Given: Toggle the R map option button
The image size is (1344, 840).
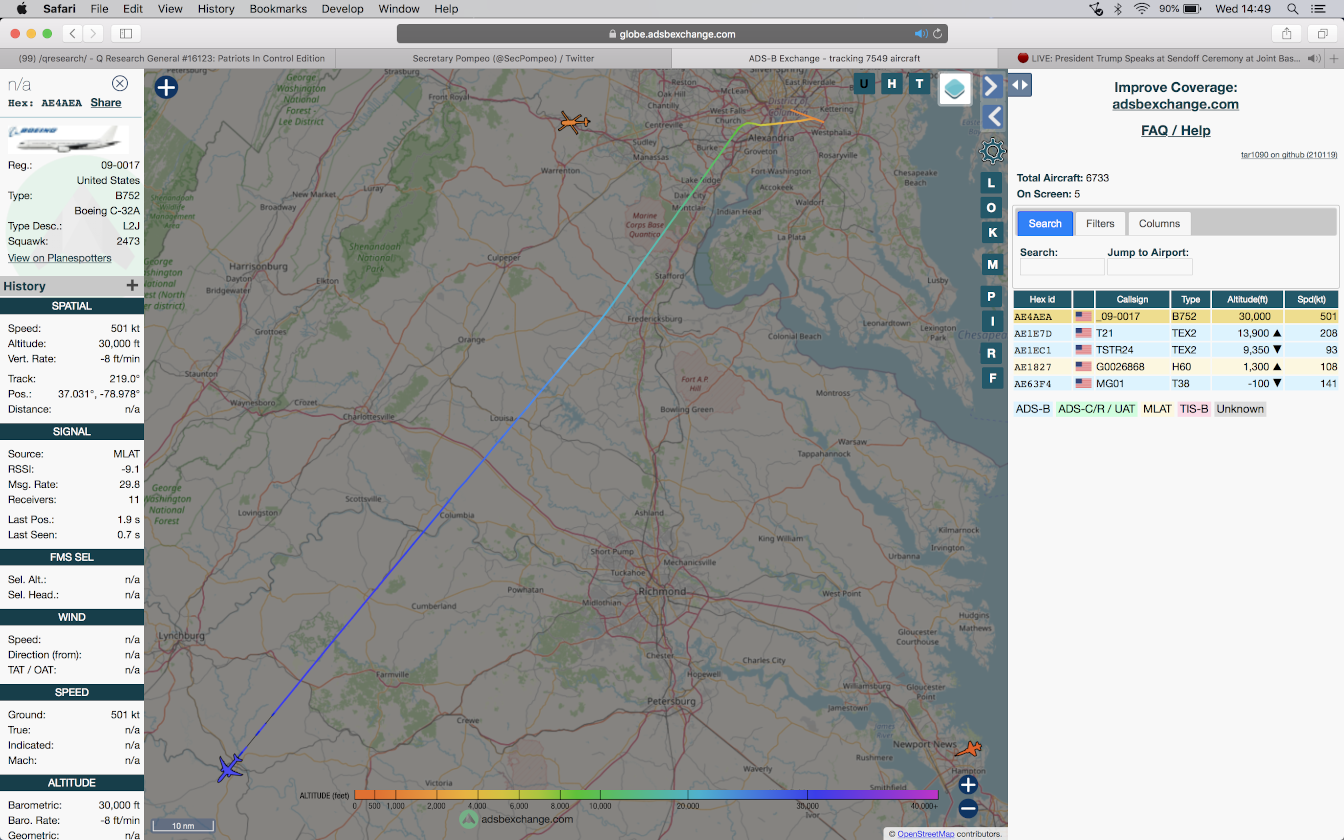Looking at the screenshot, I should coord(992,353).
